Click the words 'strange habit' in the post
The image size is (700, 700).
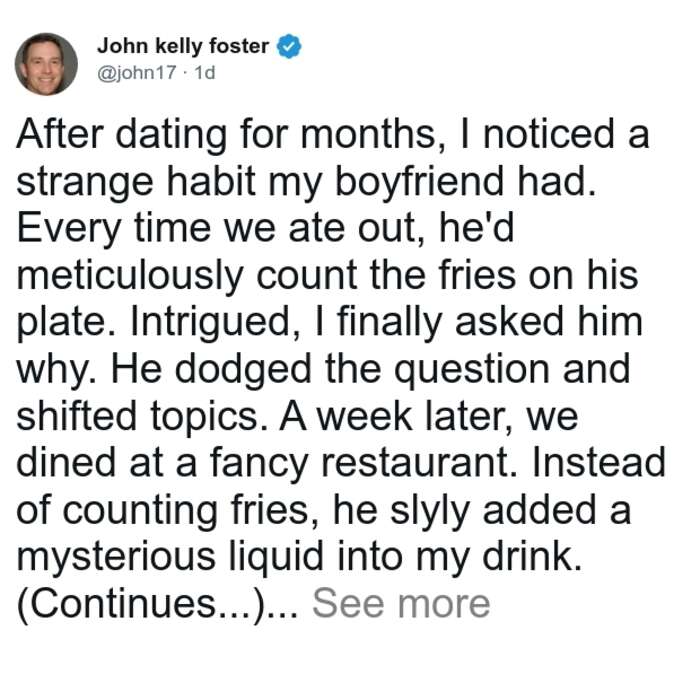pyautogui.click(x=136, y=182)
